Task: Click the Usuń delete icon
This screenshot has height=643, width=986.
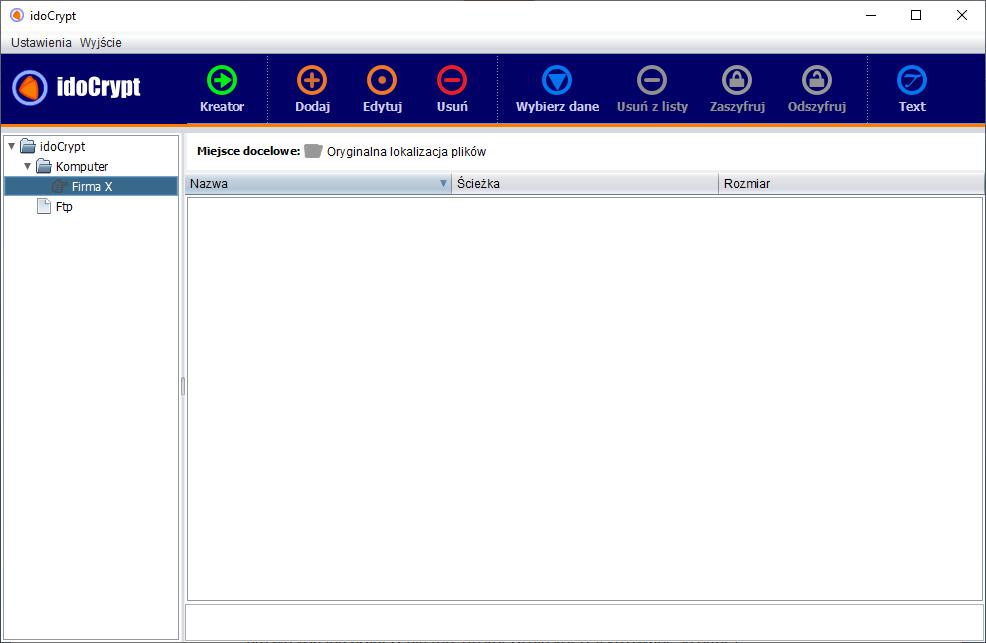Action: pyautogui.click(x=451, y=80)
